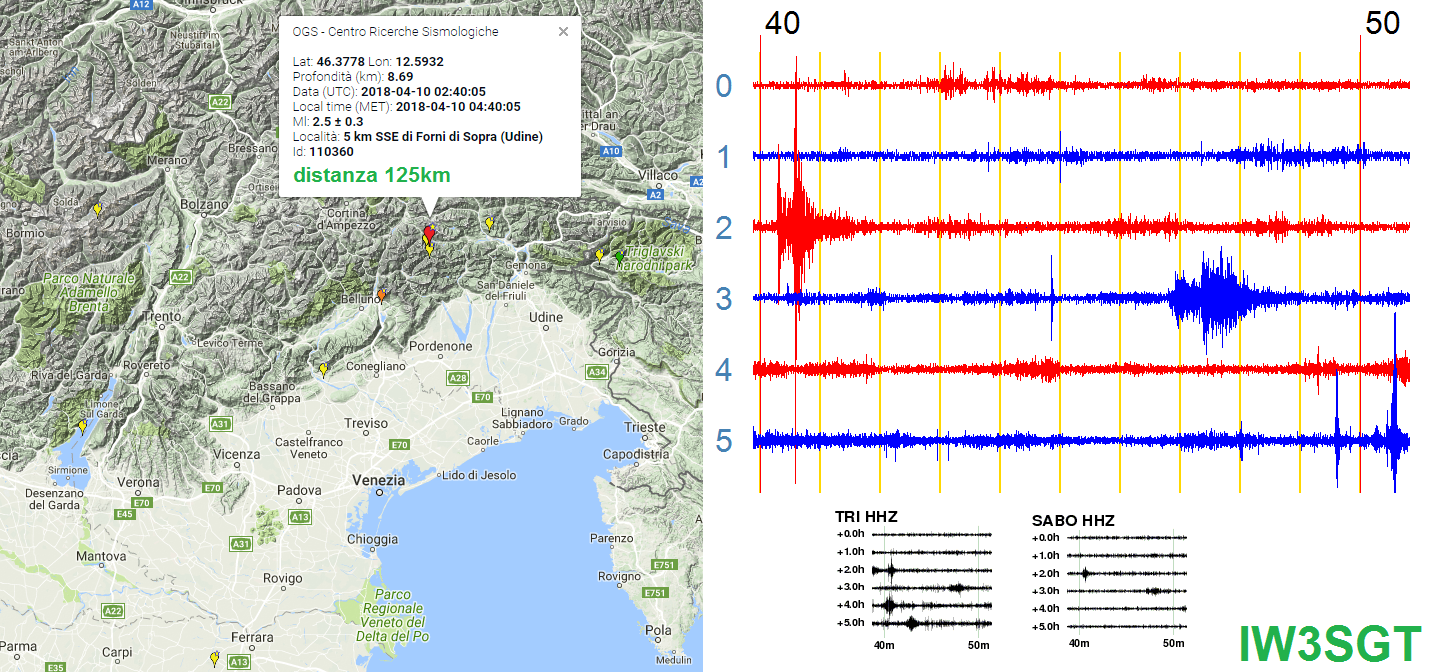Click the Trento city label
This screenshot has height=672, width=1432.
(x=161, y=316)
